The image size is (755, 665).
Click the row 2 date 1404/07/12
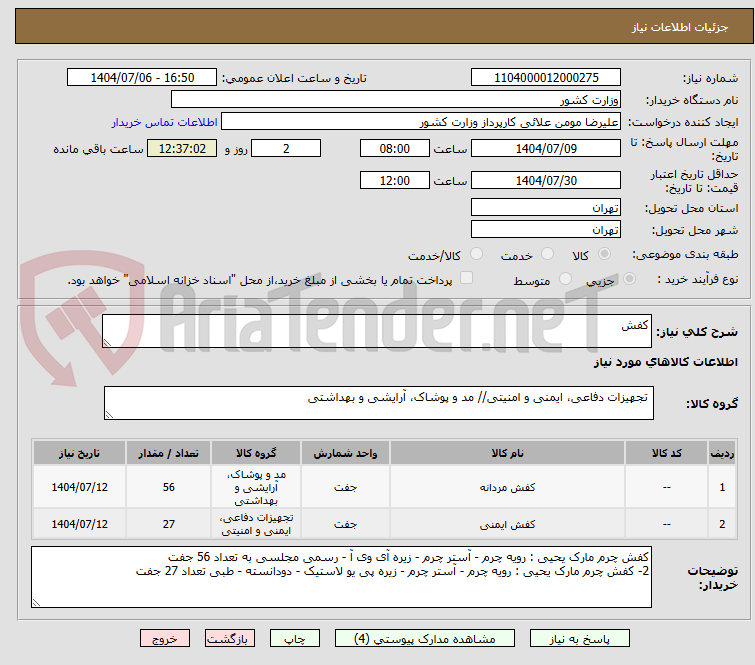[x=79, y=524]
